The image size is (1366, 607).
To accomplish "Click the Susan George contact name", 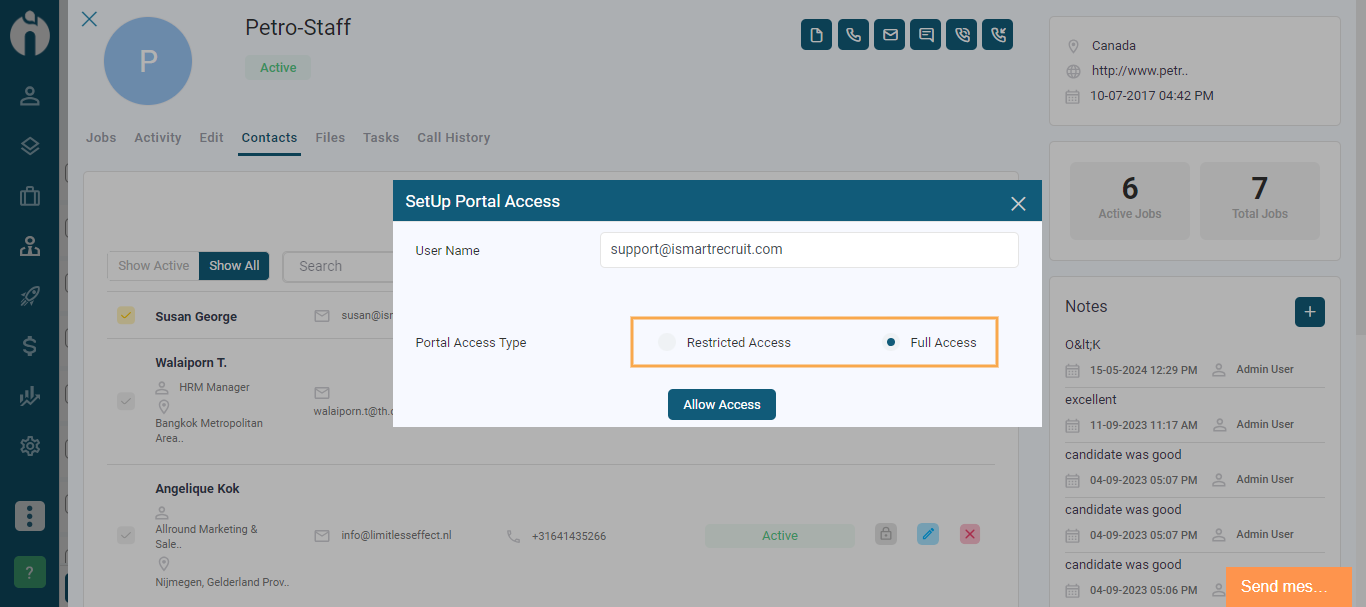I will [196, 316].
